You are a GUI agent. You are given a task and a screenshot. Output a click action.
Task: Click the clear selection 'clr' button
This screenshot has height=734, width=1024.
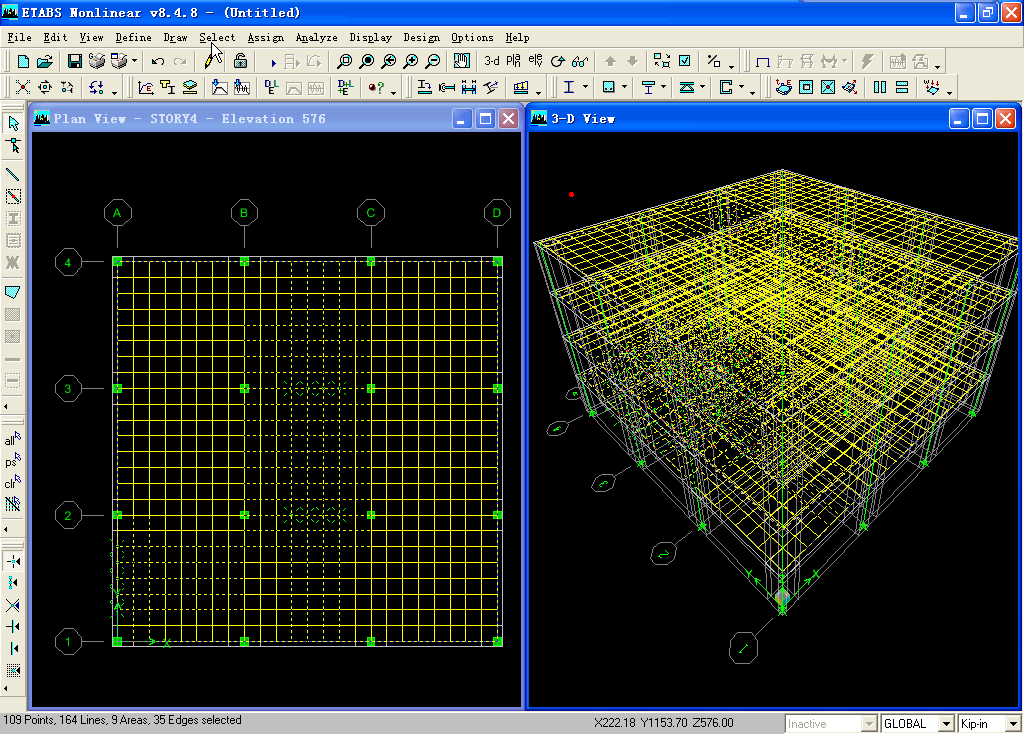[12, 483]
